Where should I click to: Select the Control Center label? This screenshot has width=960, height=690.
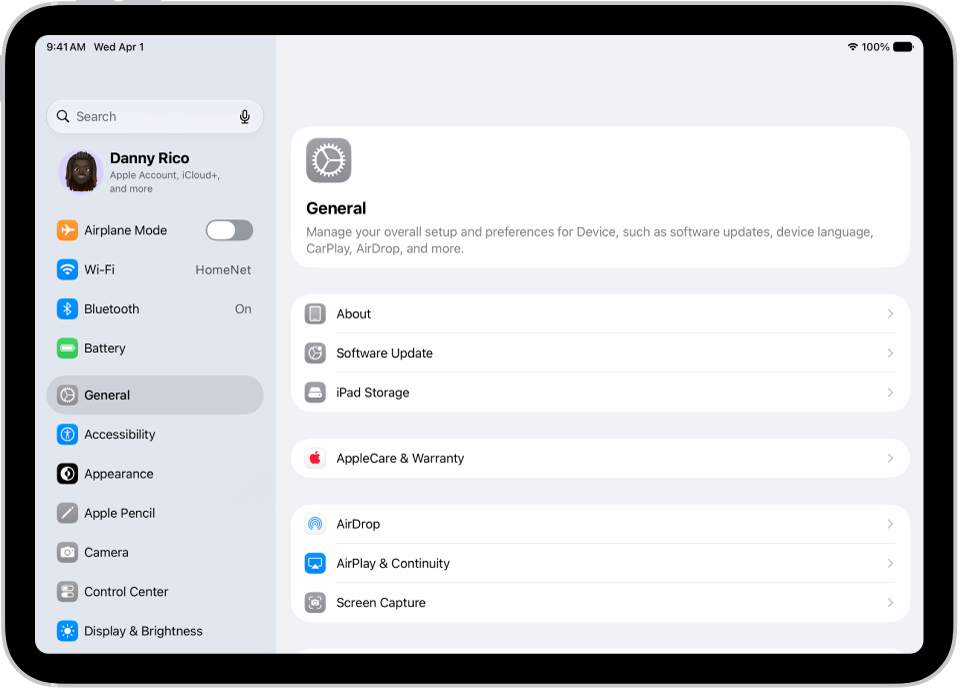(126, 591)
